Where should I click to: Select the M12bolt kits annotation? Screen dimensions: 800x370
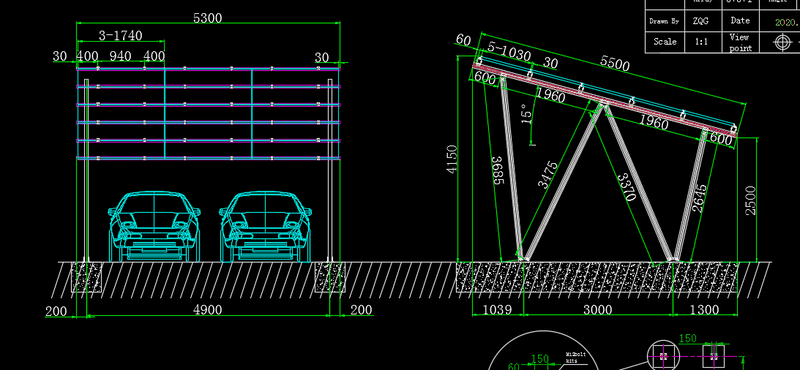[576, 357]
